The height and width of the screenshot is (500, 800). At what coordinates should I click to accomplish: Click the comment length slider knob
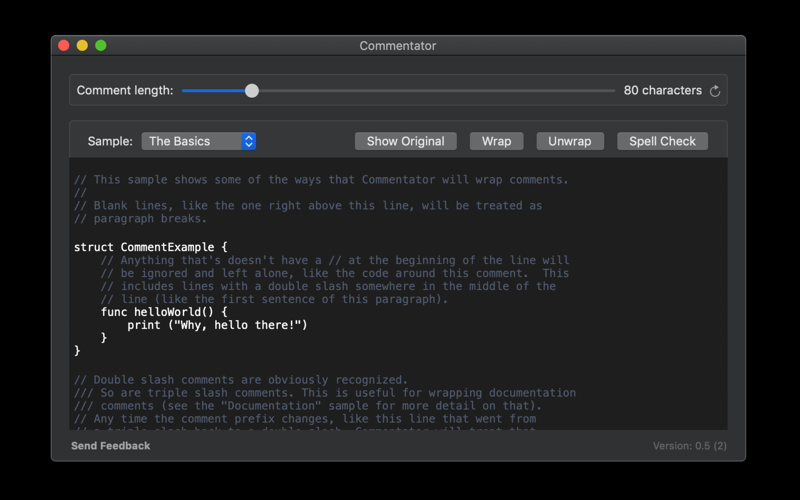click(252, 91)
